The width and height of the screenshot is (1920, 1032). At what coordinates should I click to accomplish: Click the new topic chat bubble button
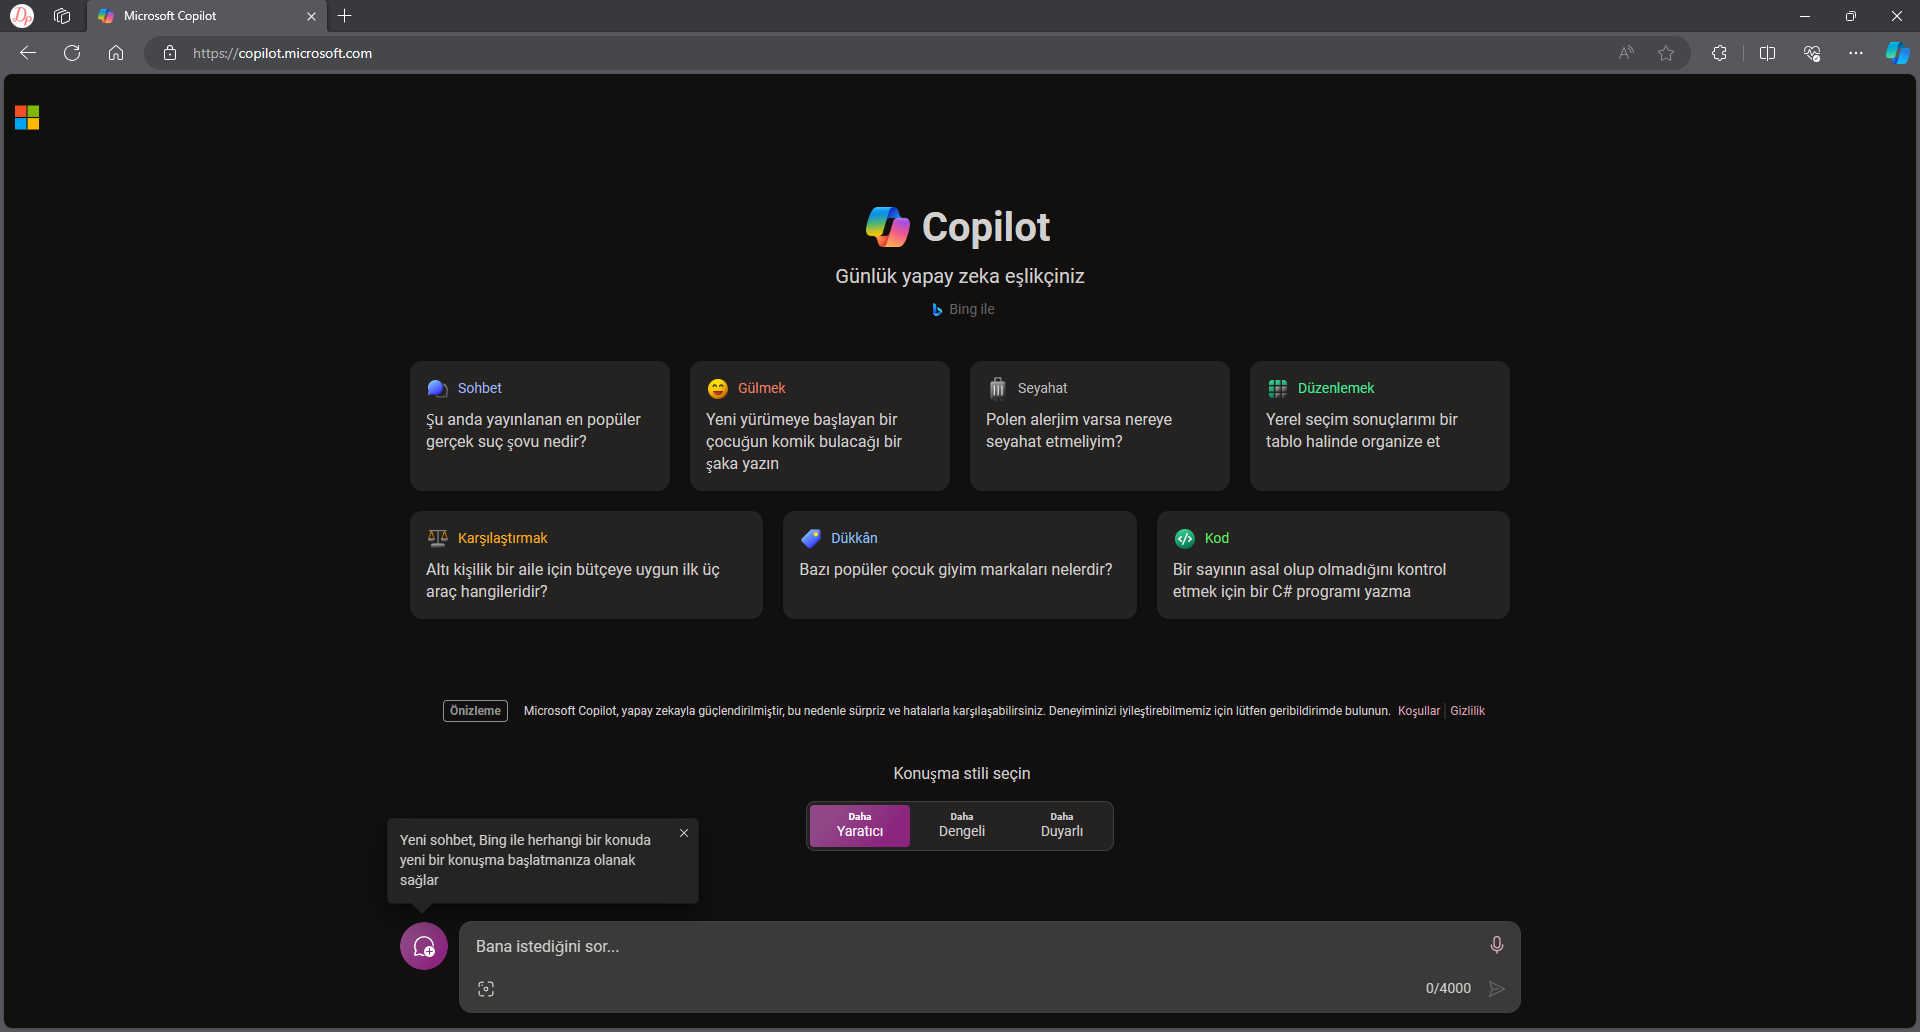coord(424,946)
